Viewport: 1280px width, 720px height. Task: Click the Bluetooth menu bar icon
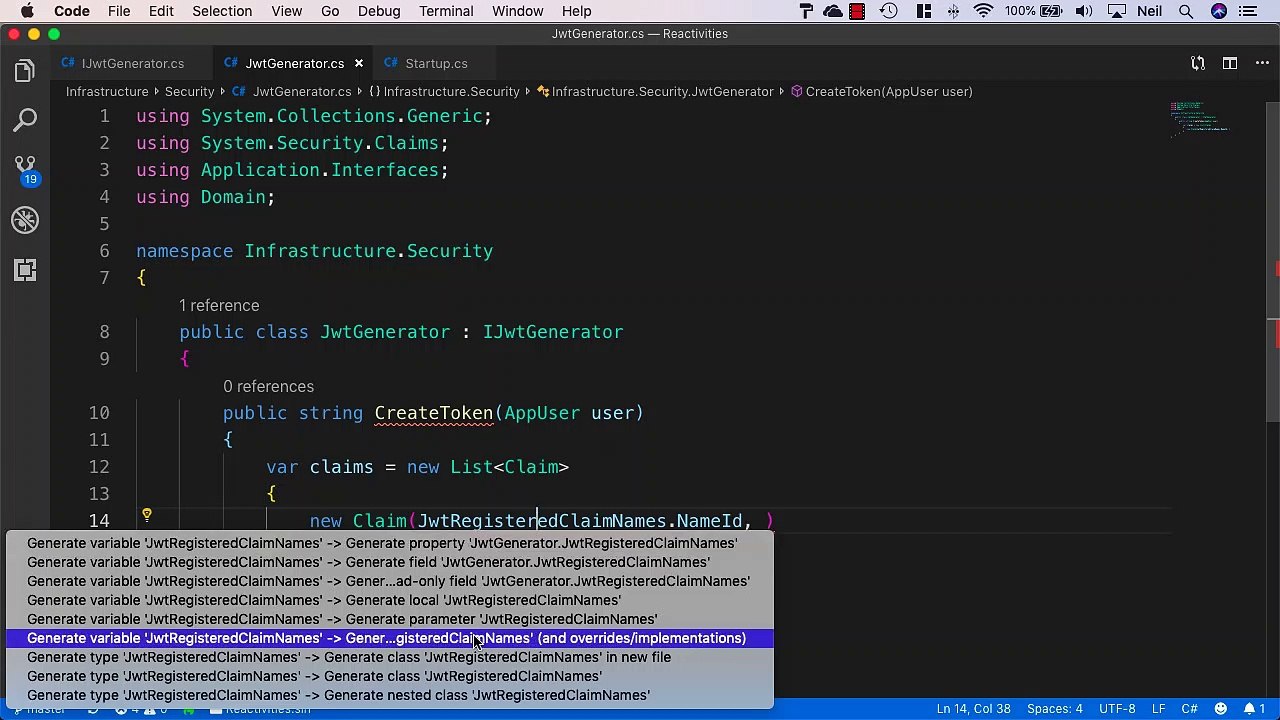click(953, 11)
